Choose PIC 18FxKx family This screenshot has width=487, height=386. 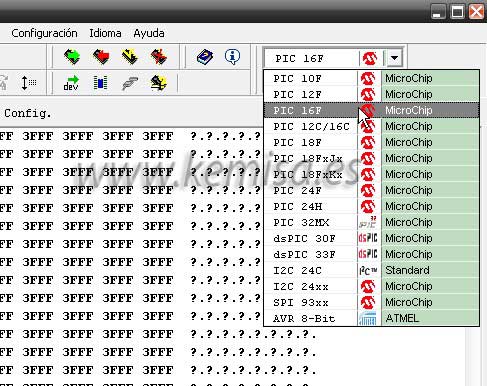click(371, 174)
